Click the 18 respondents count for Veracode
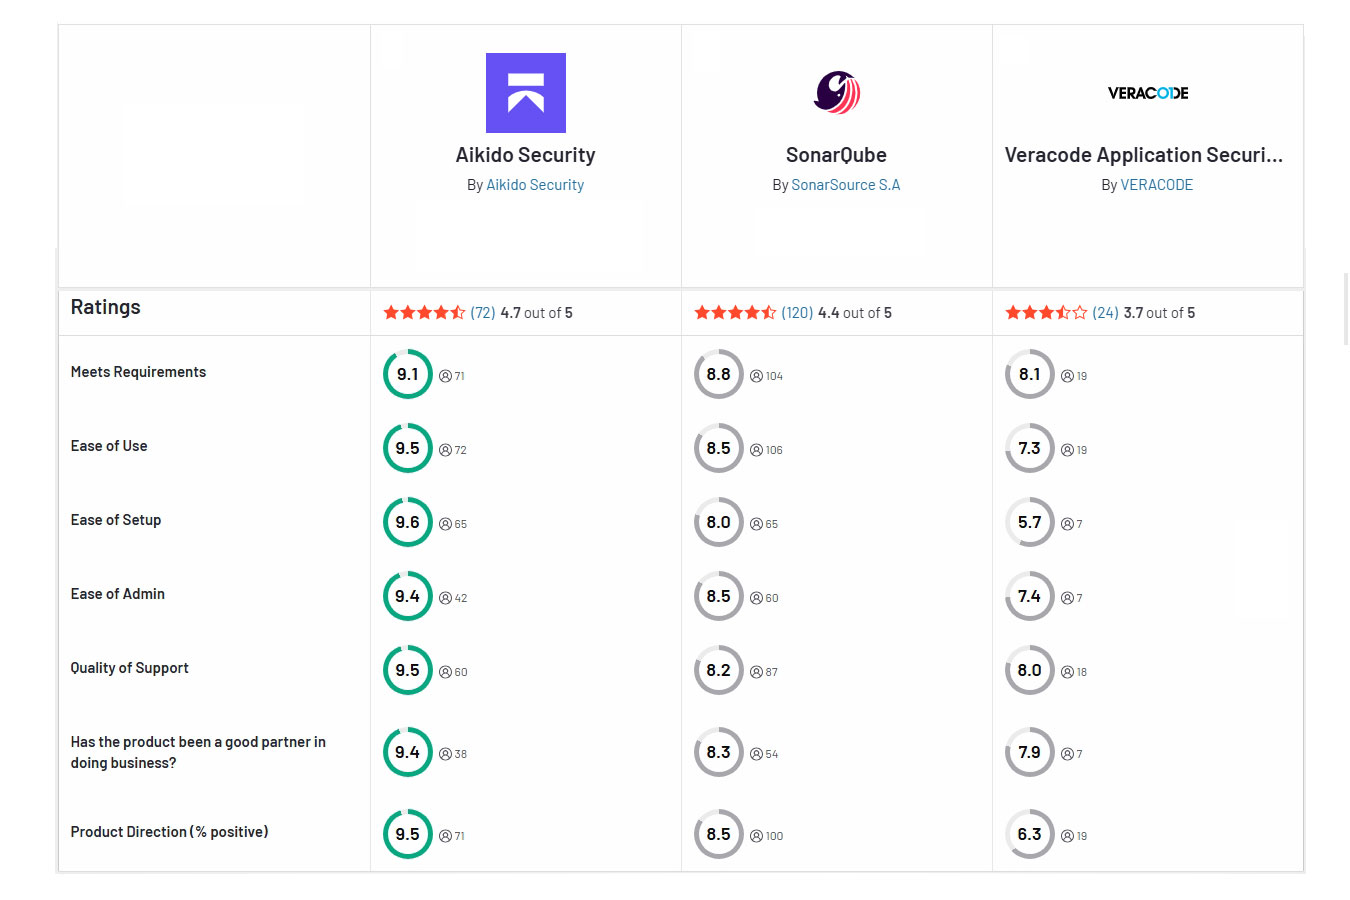Screen dimensions: 1350x900 tap(1074, 672)
